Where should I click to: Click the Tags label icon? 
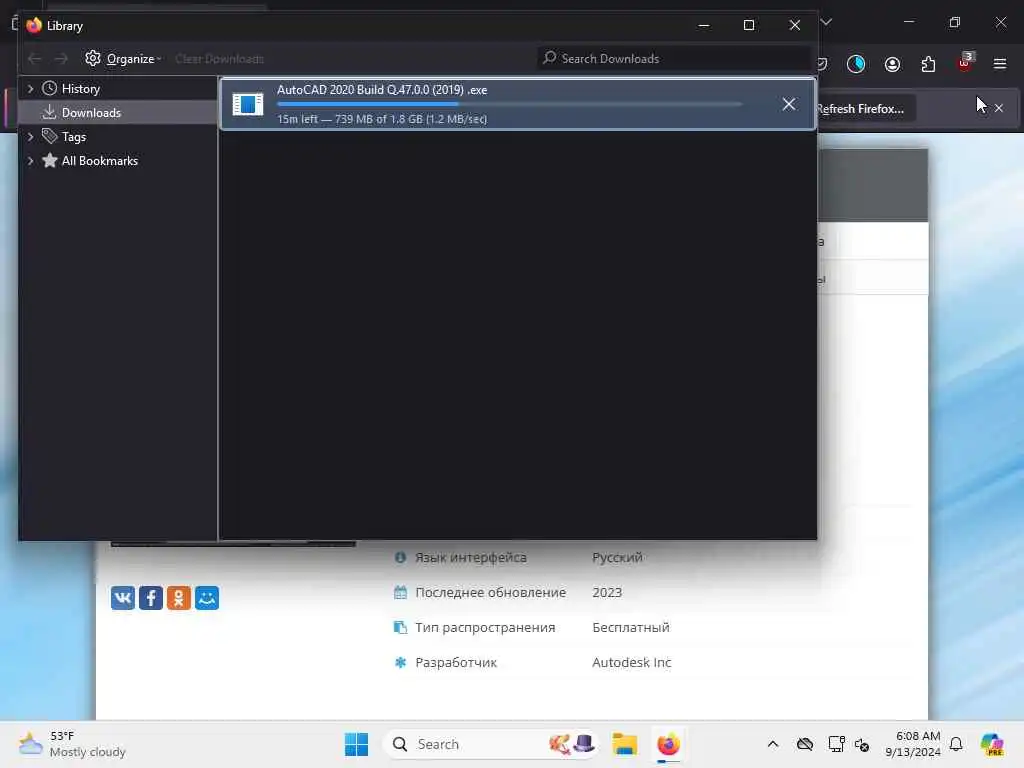click(49, 136)
